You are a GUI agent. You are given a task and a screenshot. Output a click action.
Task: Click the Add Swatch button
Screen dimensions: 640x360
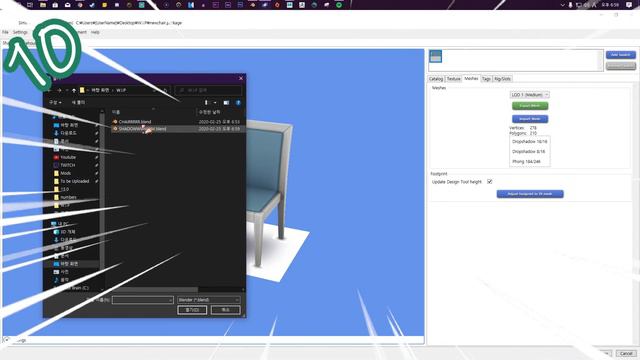(620, 55)
